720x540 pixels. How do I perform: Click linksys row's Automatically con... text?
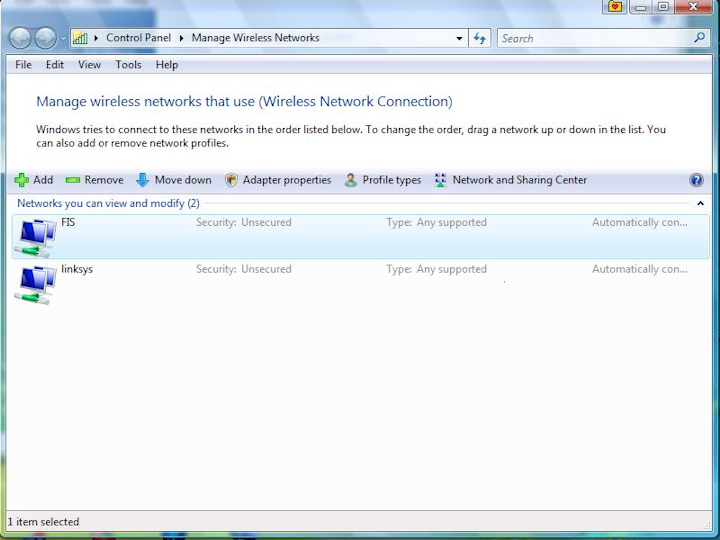click(x=640, y=269)
